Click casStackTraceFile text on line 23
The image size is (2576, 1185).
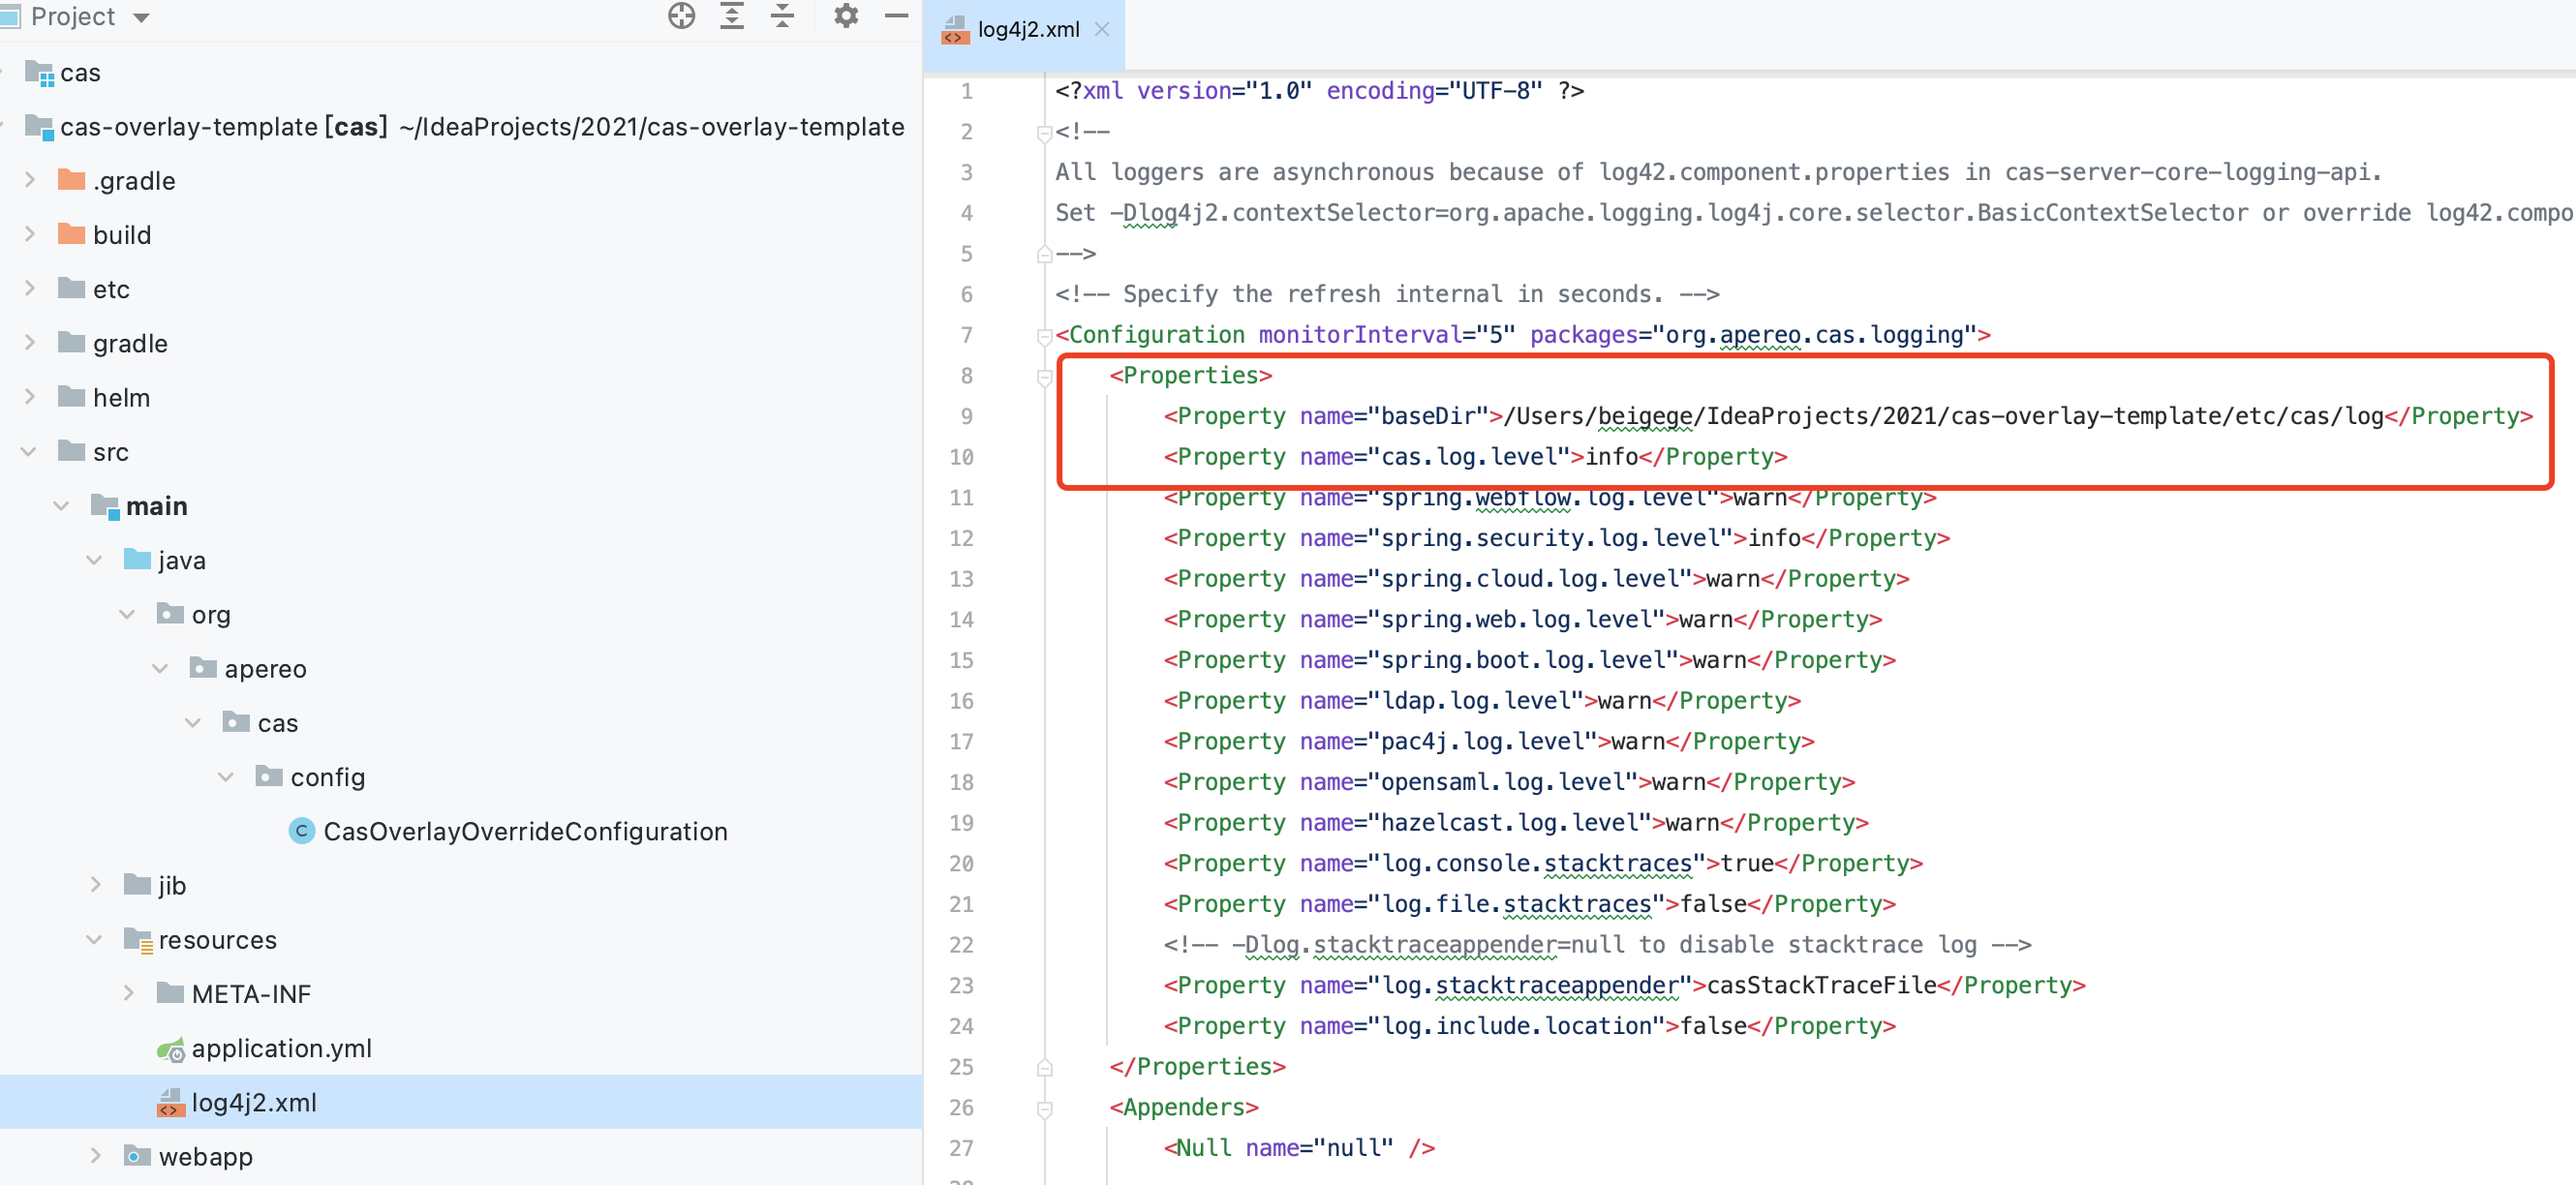point(1821,985)
